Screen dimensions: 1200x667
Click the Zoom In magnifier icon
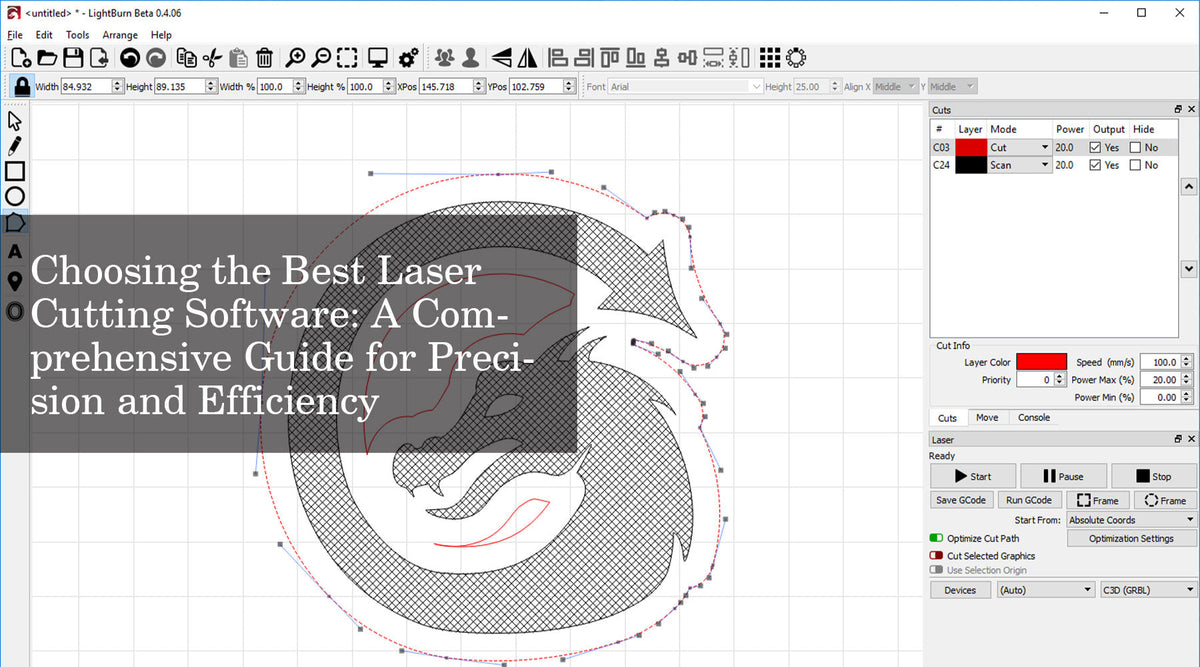[x=296, y=57]
